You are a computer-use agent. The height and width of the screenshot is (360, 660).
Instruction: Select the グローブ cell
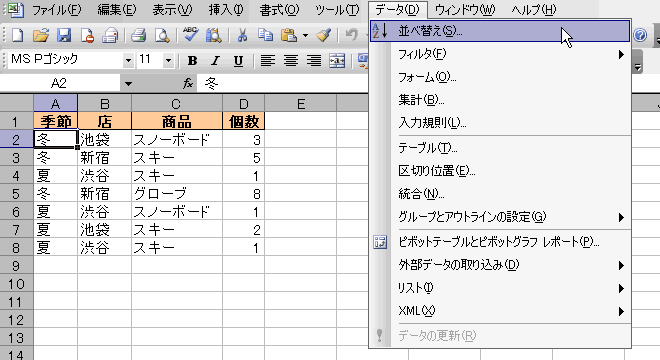tap(177, 194)
